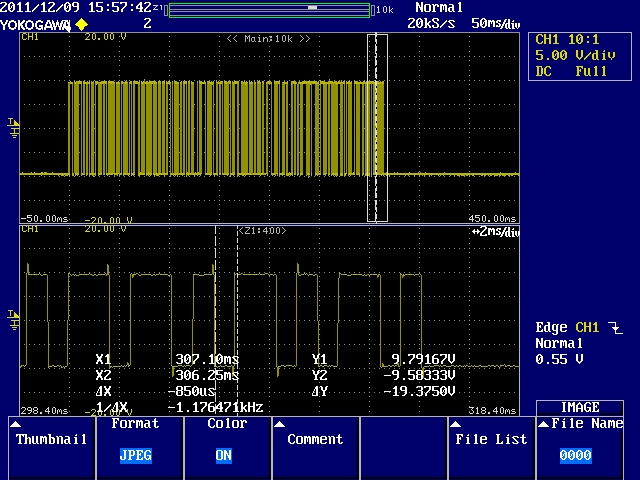Change the image Format JPEG setting
This screenshot has height=480, width=640.
pyautogui.click(x=140, y=447)
